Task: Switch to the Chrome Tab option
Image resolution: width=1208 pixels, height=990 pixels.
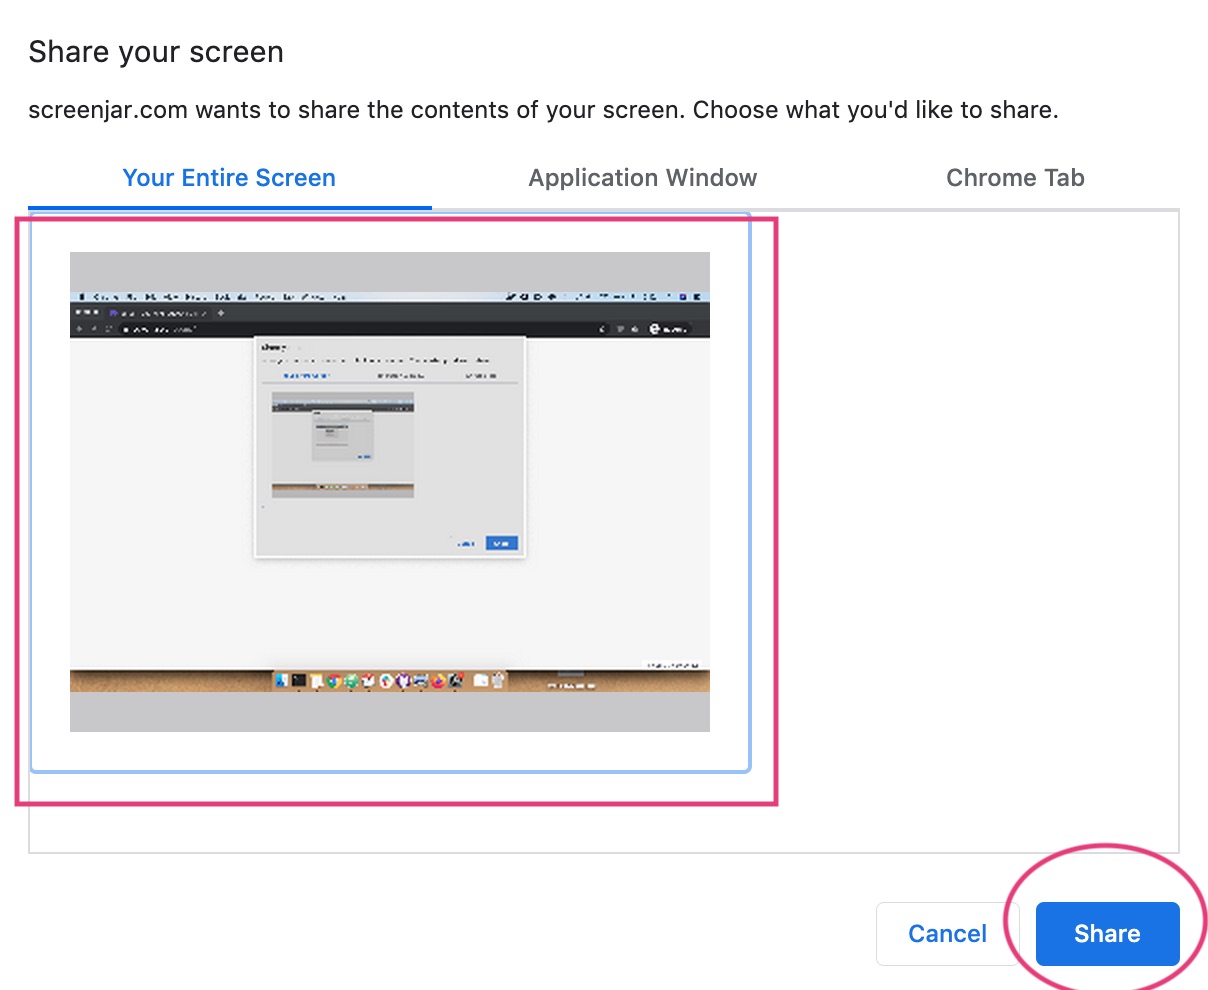Action: tap(1015, 177)
